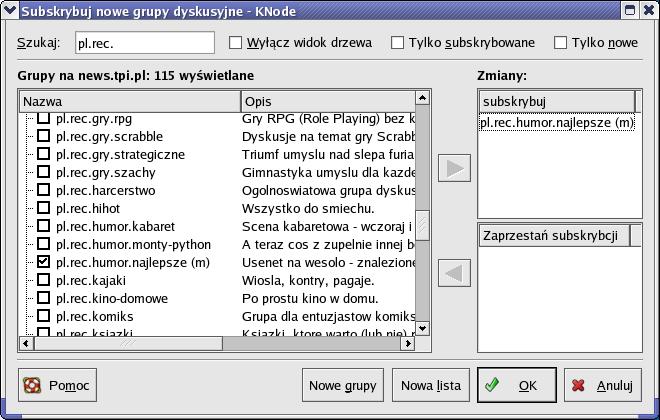
Task: Click the right arrow subscribe button
Action: pyautogui.click(x=456, y=168)
